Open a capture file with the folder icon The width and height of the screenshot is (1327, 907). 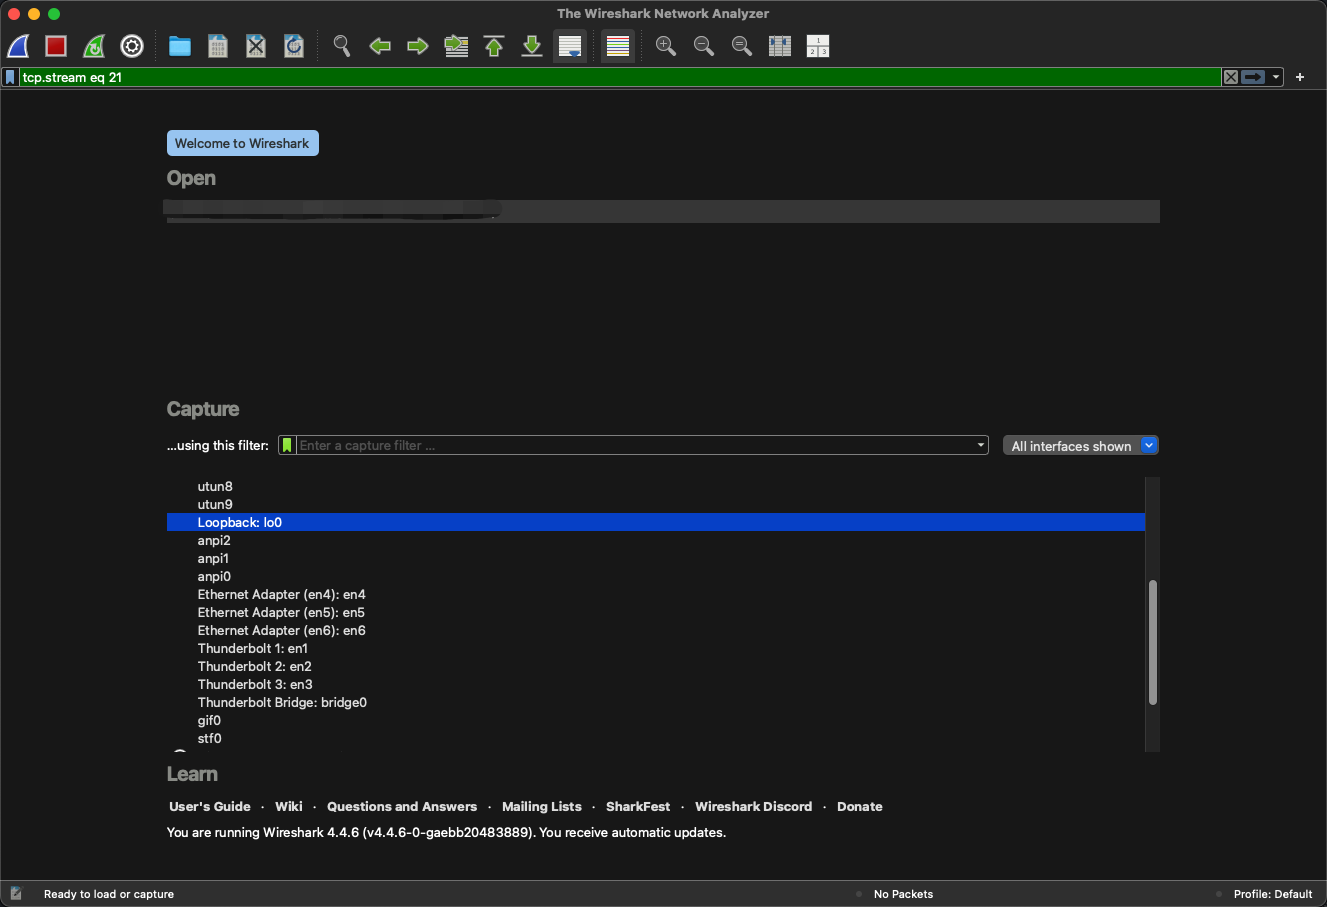(x=180, y=46)
